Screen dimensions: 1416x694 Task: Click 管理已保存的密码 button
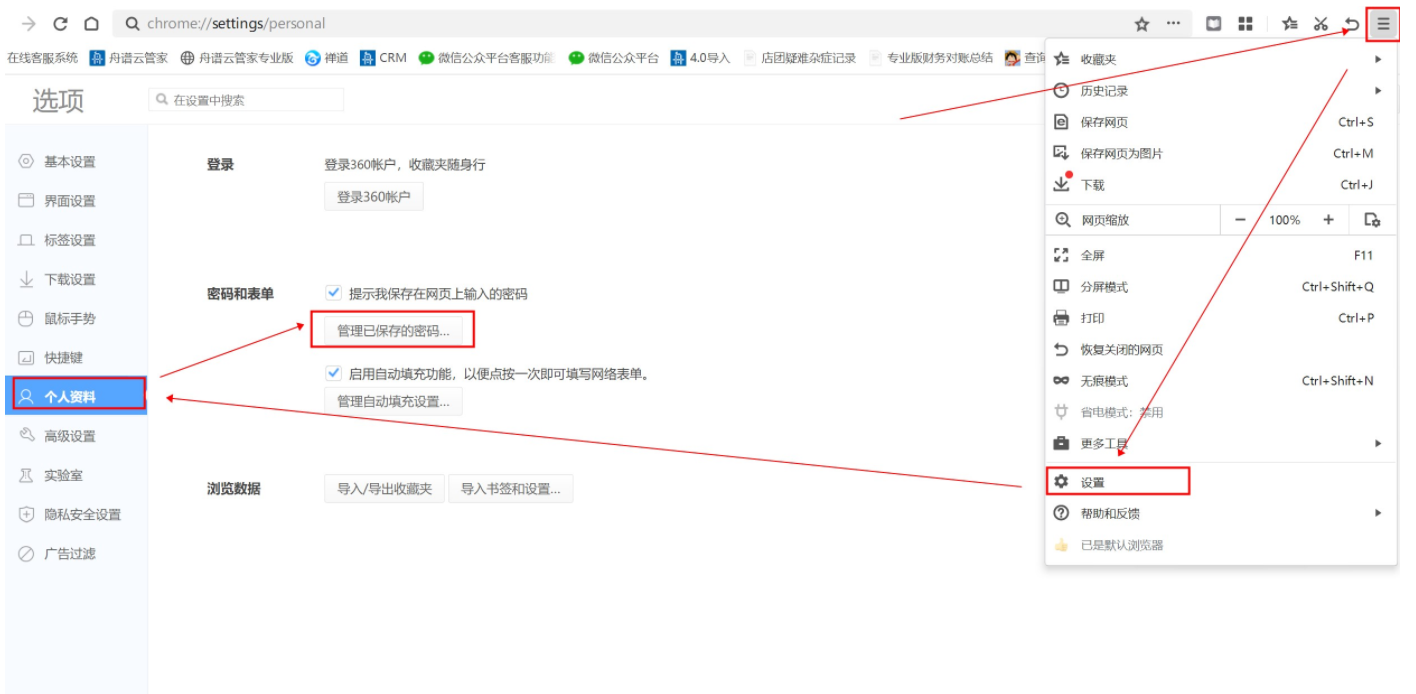point(393,330)
